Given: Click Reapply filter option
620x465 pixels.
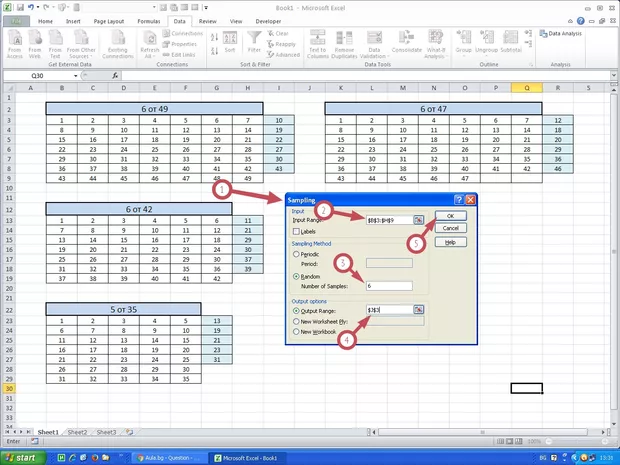Looking at the screenshot, I should [x=282, y=44].
